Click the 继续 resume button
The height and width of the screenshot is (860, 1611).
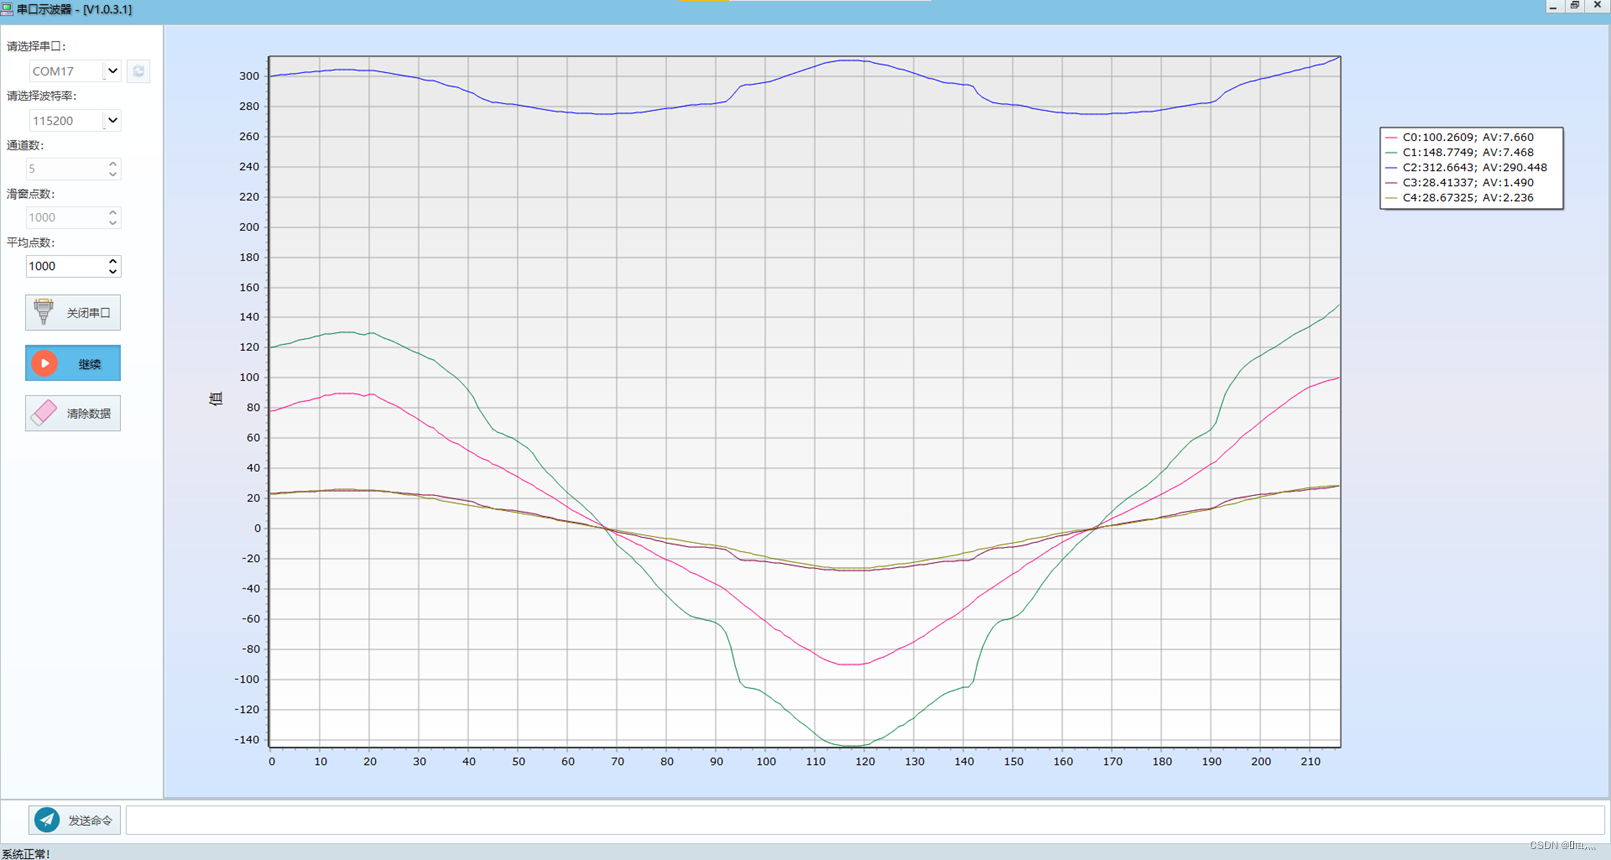pos(73,363)
